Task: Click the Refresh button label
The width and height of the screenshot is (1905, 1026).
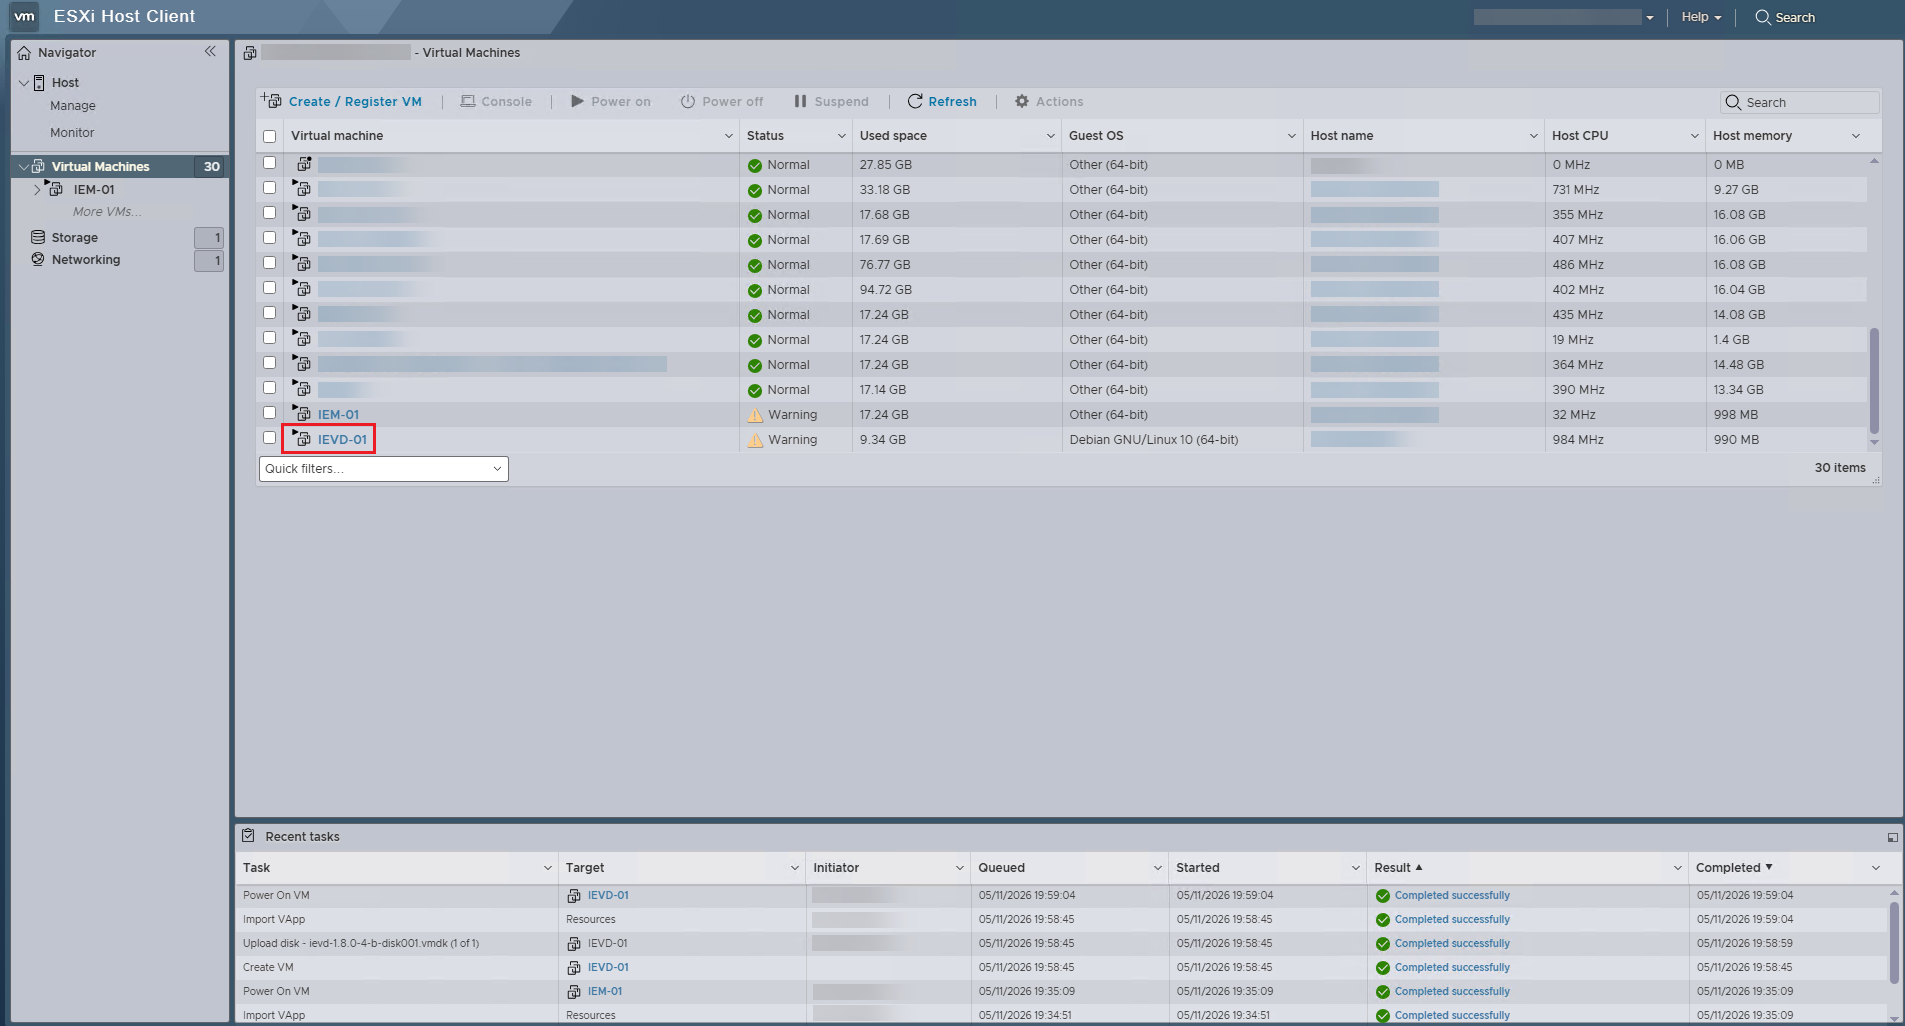Action: click(952, 102)
